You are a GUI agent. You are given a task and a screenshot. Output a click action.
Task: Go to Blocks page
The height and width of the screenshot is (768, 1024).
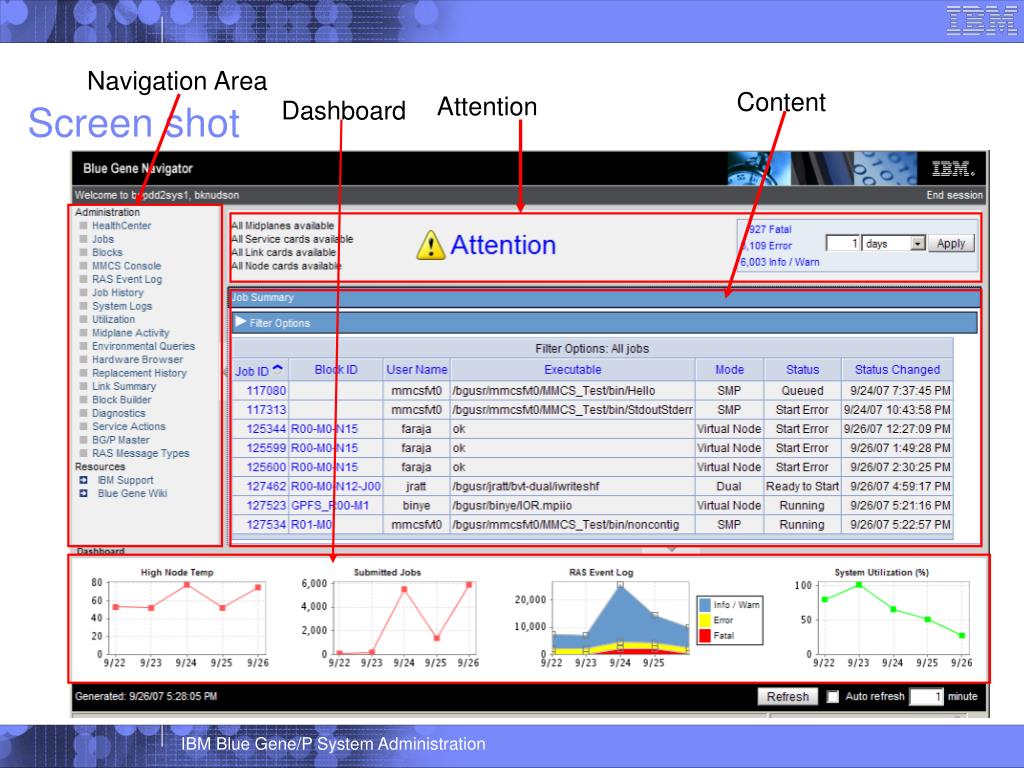107,252
